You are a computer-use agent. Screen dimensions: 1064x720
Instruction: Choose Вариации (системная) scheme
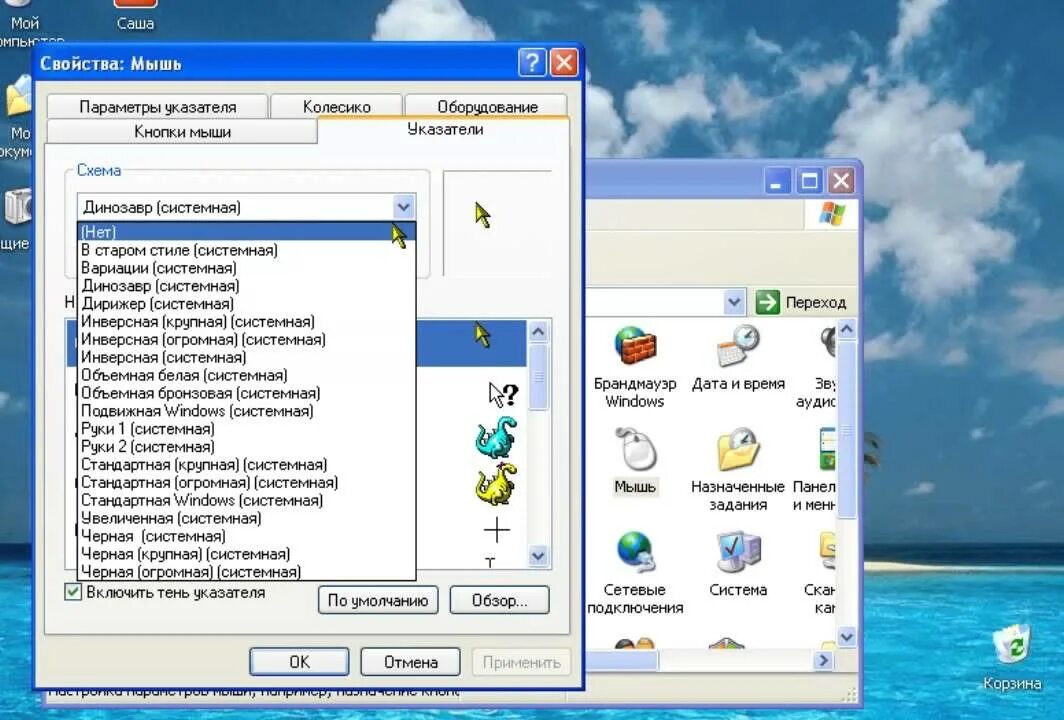[x=246, y=268]
